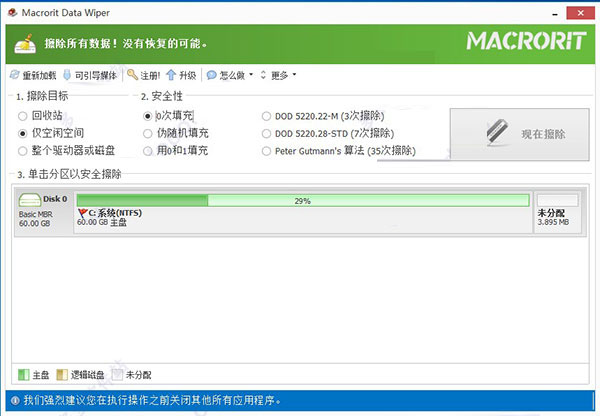Click the 主盘 green legend swatch

24,375
